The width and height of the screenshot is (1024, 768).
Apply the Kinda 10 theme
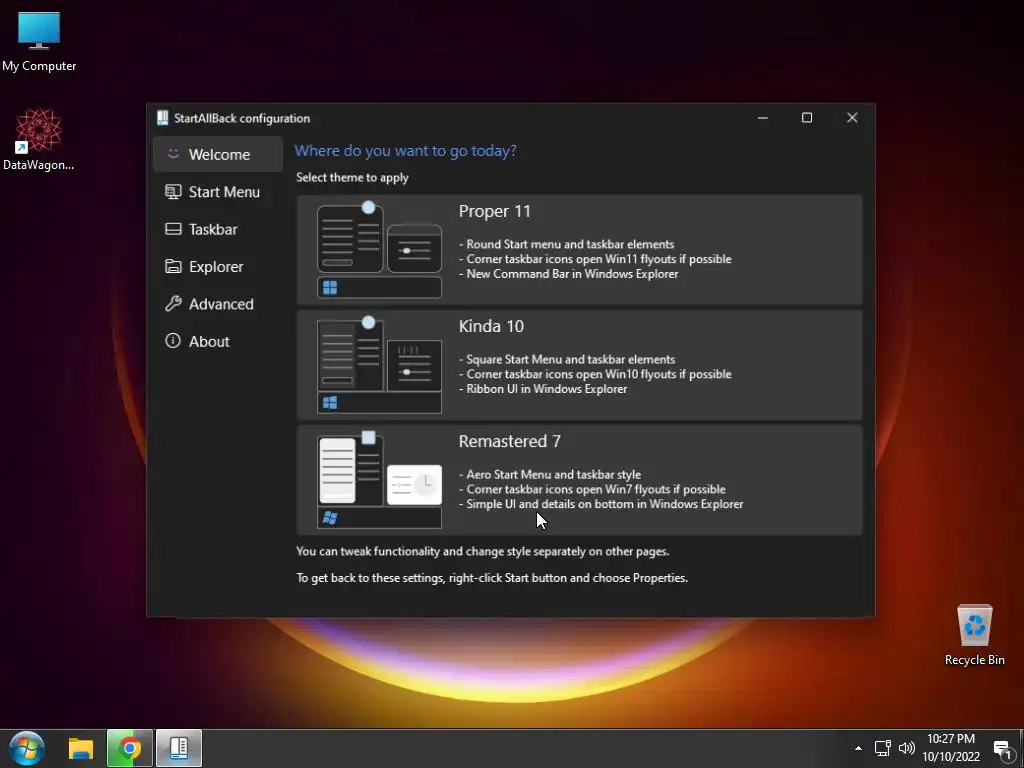[x=579, y=364]
